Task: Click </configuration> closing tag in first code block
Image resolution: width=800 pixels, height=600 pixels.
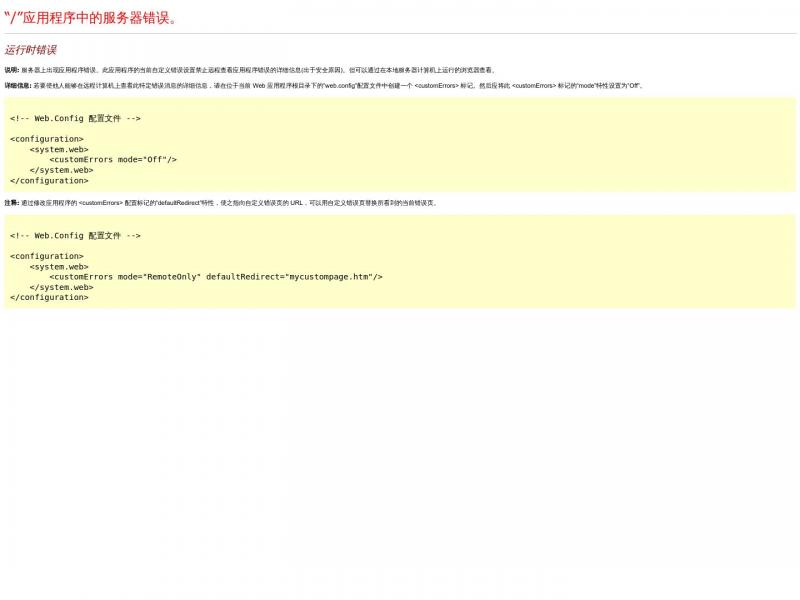Action: (x=49, y=181)
